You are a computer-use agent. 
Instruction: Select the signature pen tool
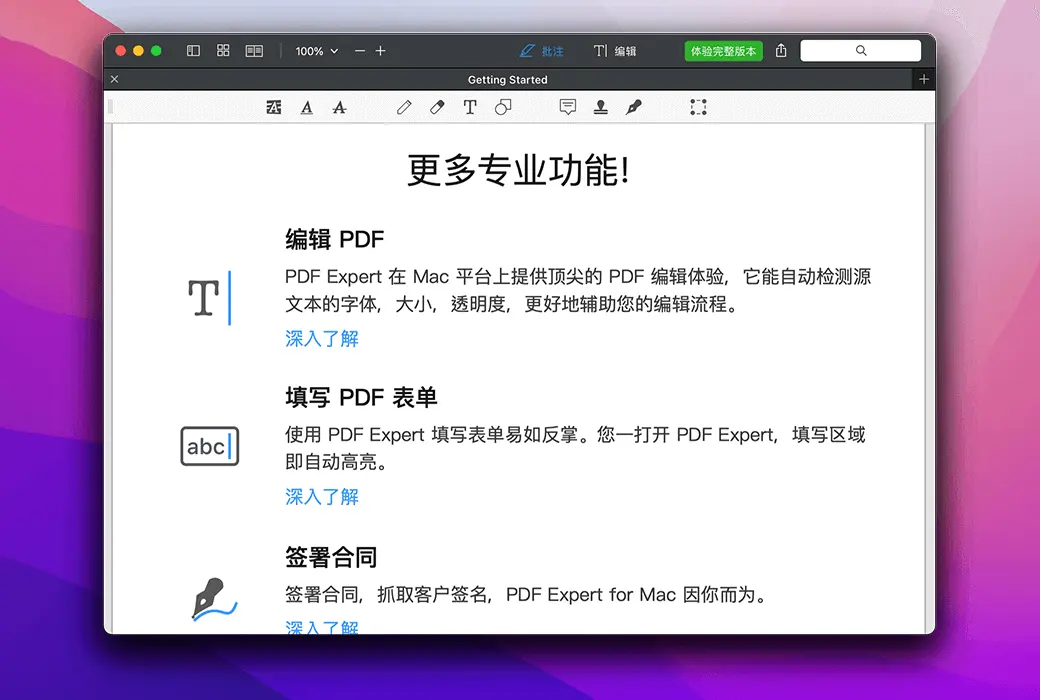pos(633,107)
